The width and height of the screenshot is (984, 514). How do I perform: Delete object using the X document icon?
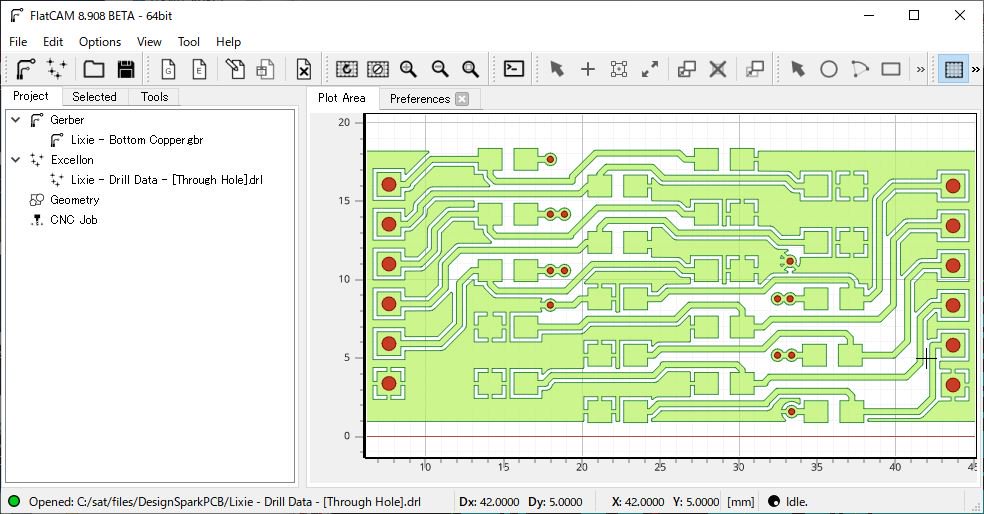coord(304,69)
